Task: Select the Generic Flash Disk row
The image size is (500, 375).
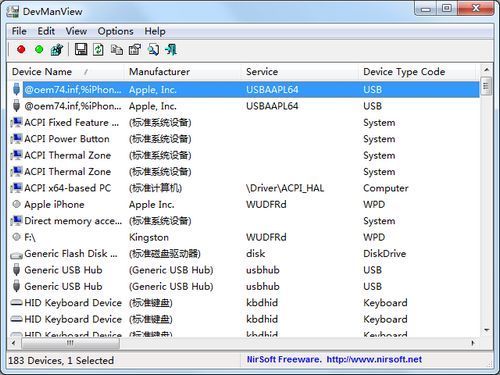Action: click(x=243, y=254)
